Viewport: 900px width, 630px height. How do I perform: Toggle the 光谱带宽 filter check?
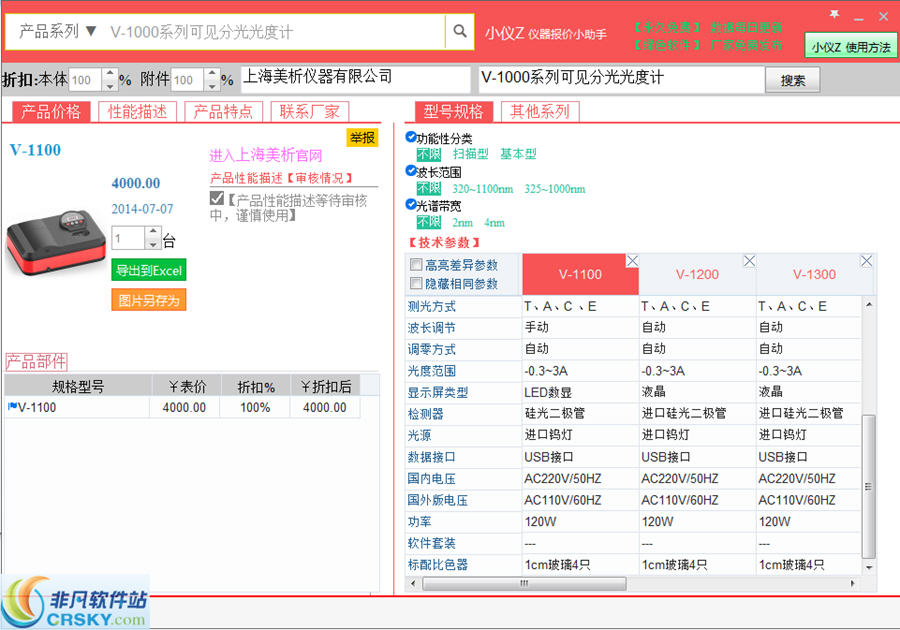tap(410, 204)
